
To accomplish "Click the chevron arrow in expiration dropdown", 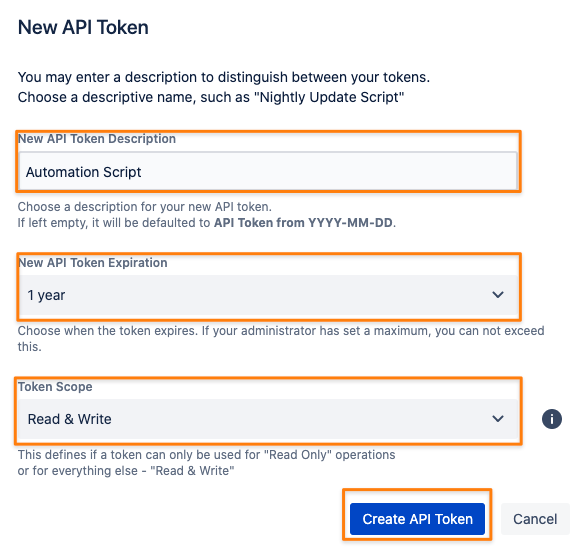I will point(498,295).
